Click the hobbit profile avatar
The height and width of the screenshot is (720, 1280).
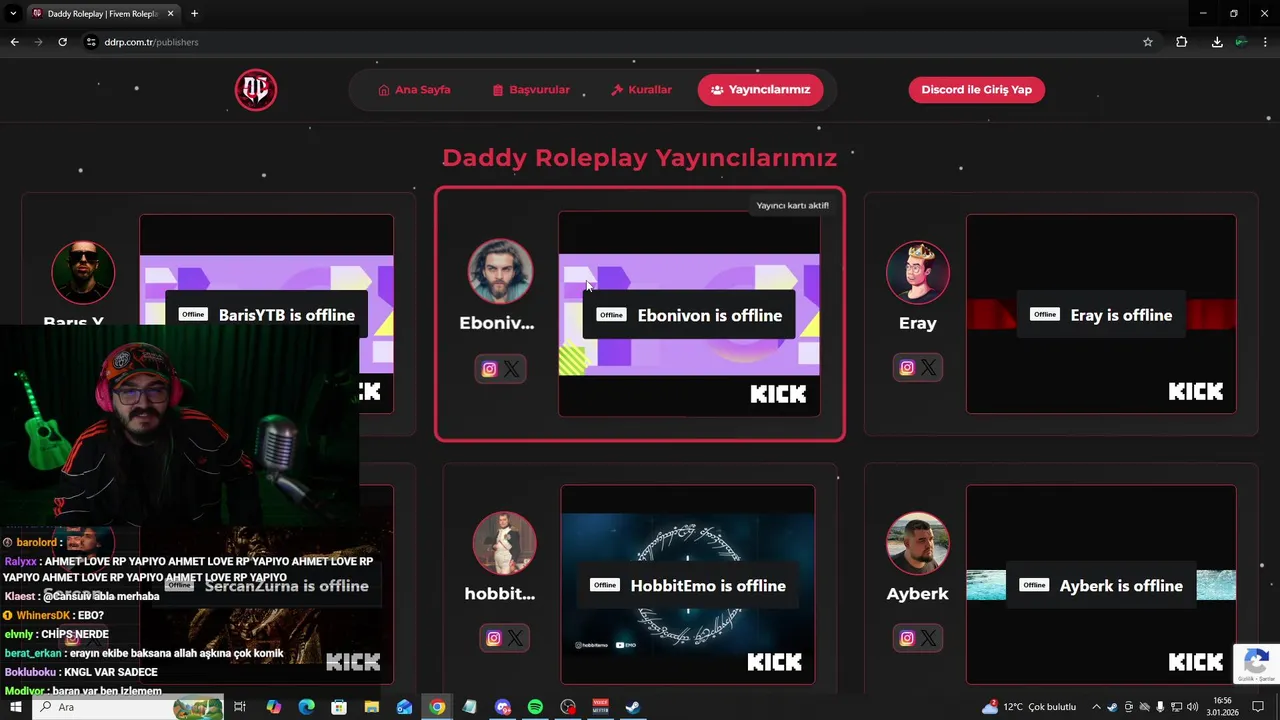pos(504,543)
